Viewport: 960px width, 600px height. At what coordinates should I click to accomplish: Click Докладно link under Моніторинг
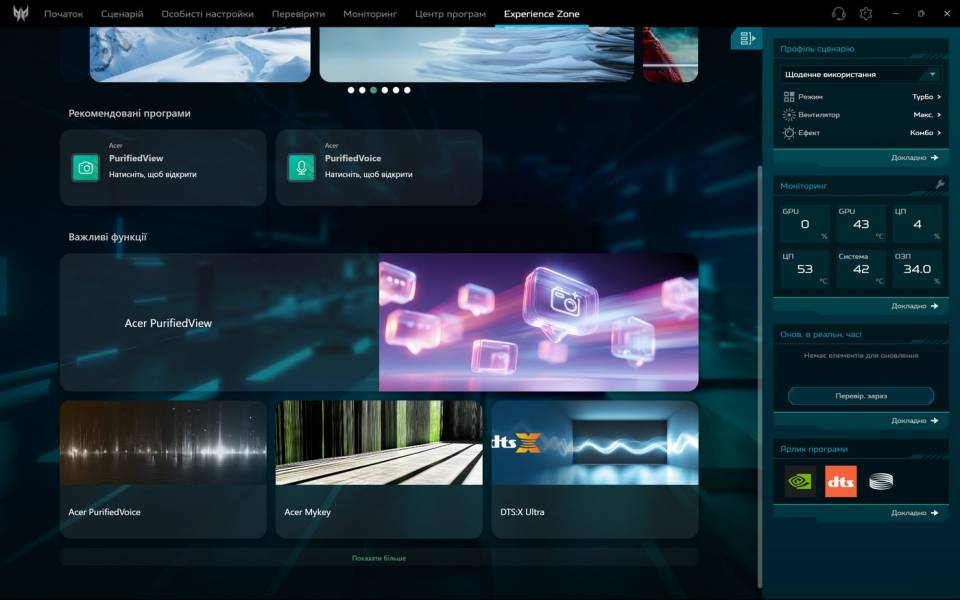pos(915,306)
